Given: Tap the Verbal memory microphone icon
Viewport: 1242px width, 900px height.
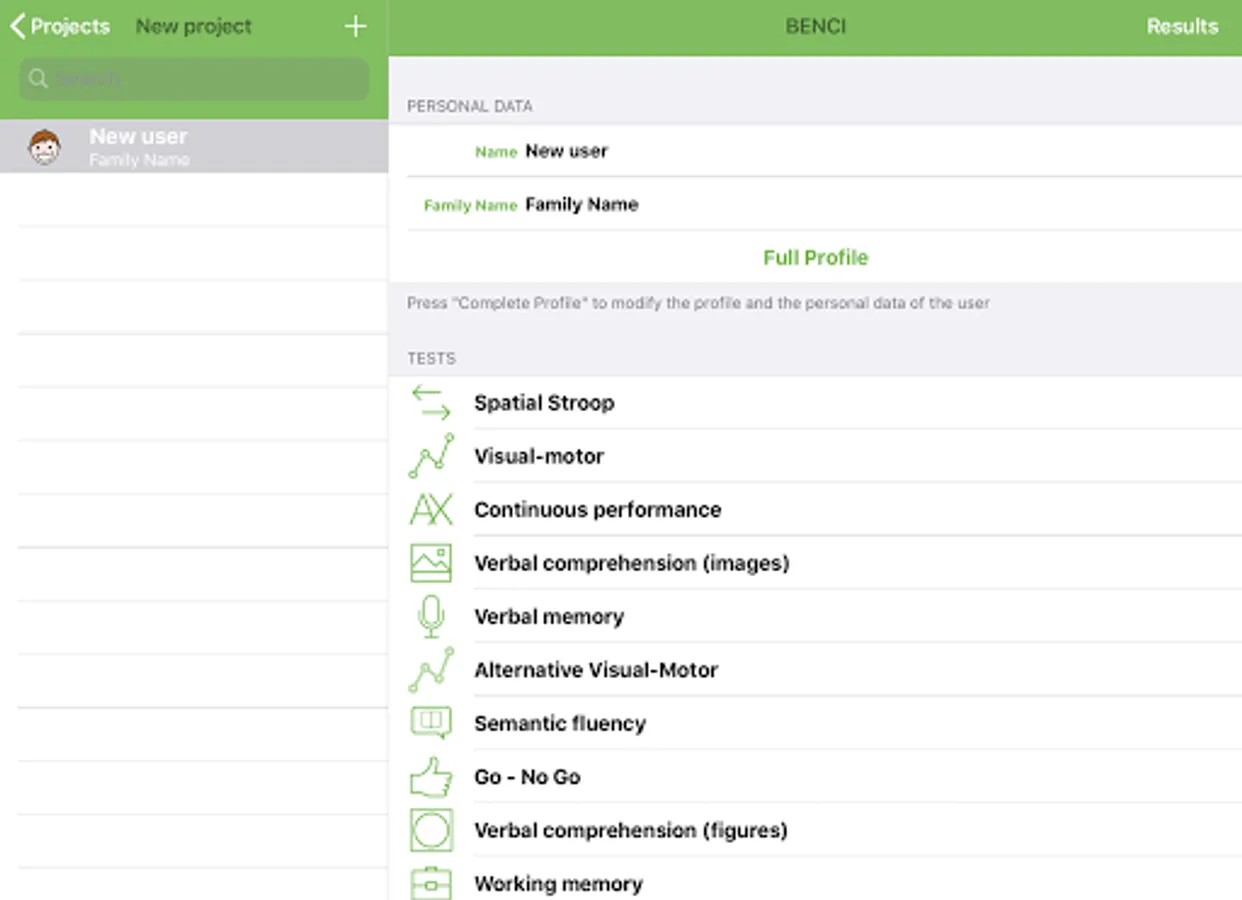Looking at the screenshot, I should pyautogui.click(x=431, y=616).
